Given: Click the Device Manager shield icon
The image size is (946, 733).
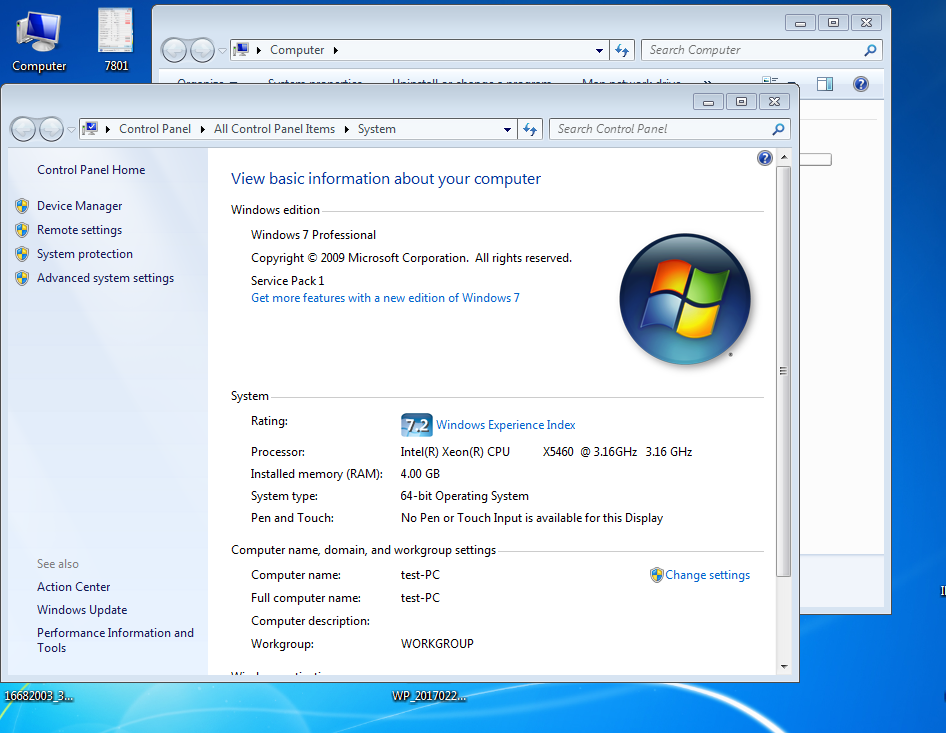Looking at the screenshot, I should (x=22, y=206).
